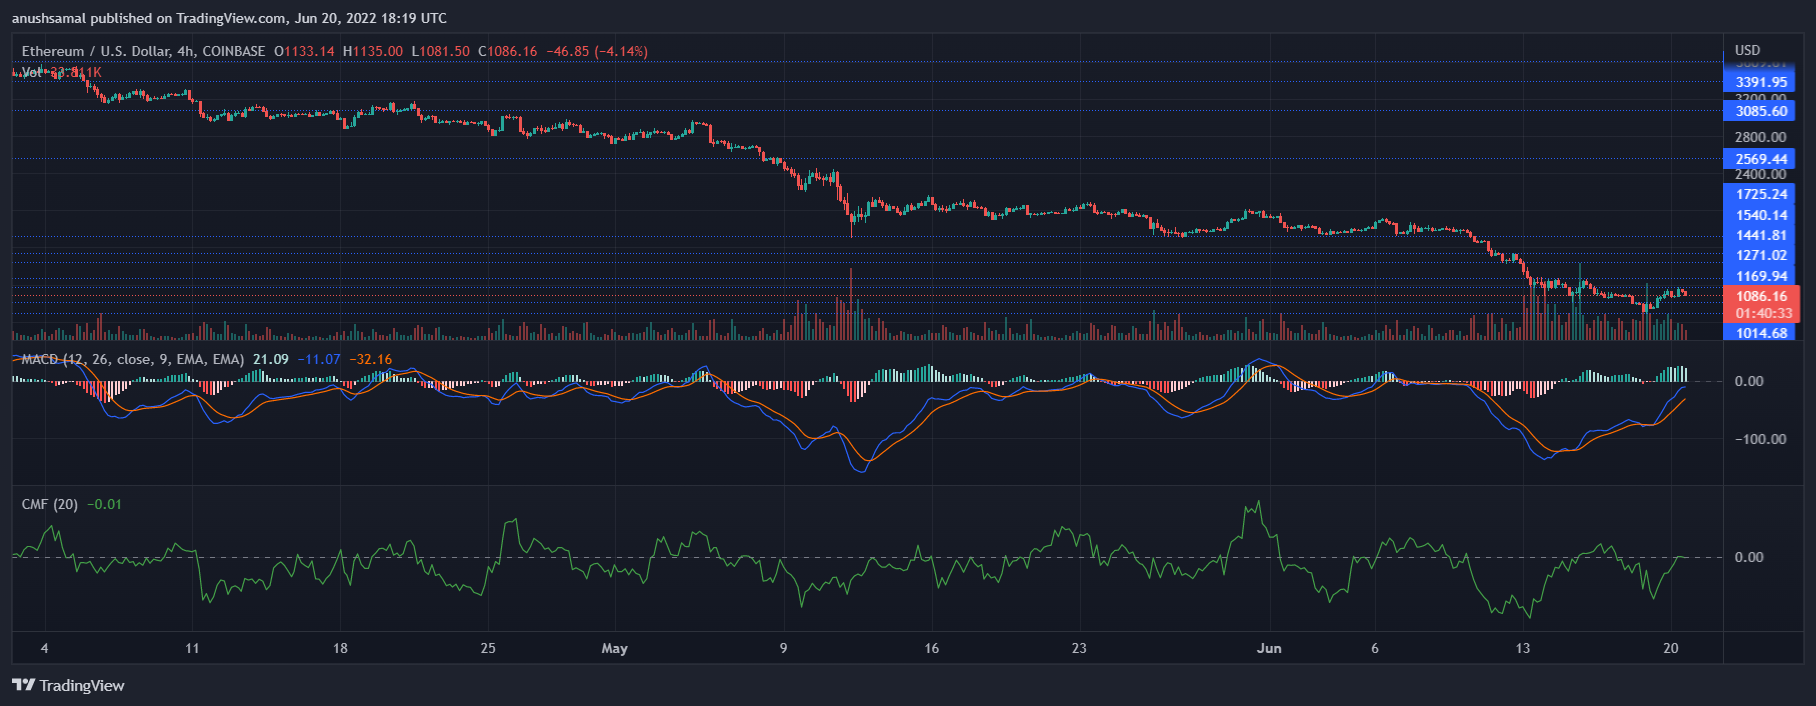The height and width of the screenshot is (706, 1816).
Task: Click the 3391.95 price level label
Action: pos(1760,82)
